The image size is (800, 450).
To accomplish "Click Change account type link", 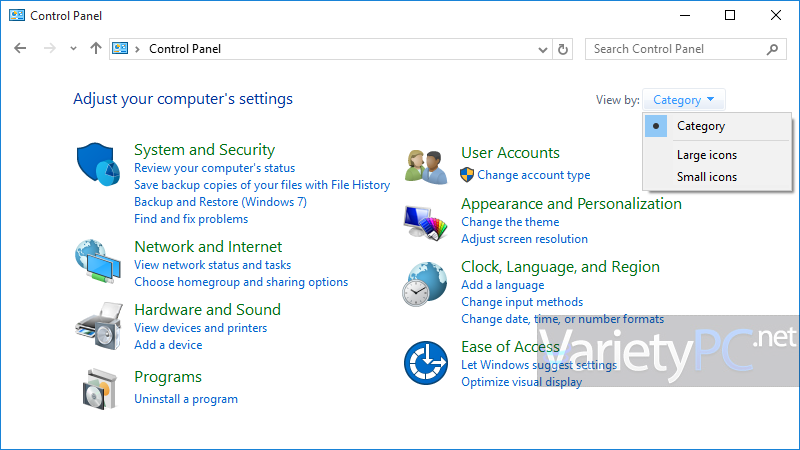I will click(x=534, y=175).
